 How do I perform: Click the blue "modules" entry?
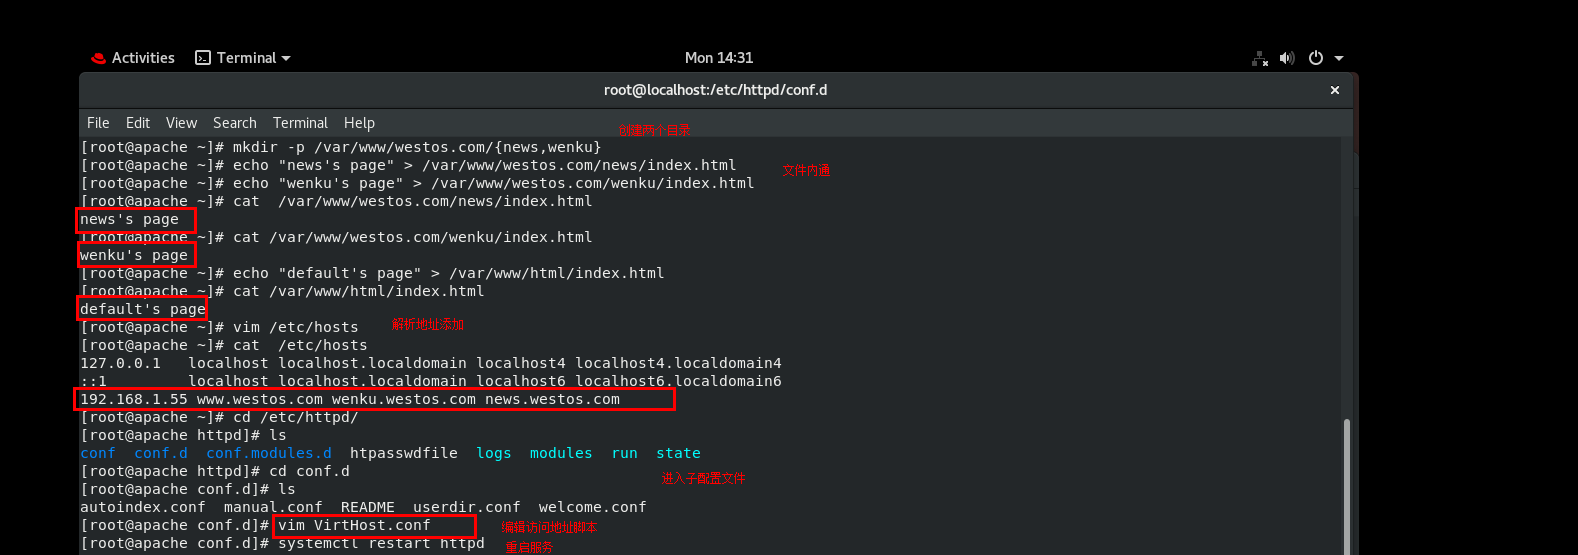pyautogui.click(x=561, y=453)
